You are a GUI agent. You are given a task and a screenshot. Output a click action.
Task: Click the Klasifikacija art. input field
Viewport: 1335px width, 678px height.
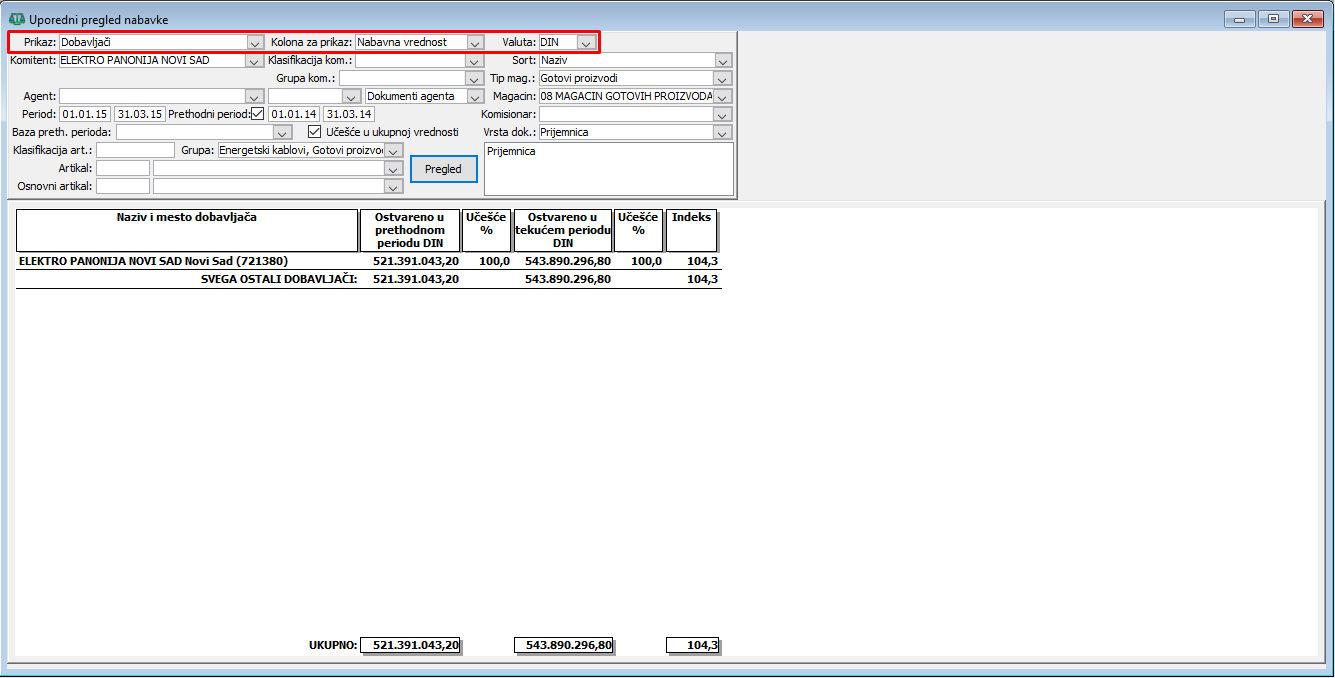click(x=135, y=150)
